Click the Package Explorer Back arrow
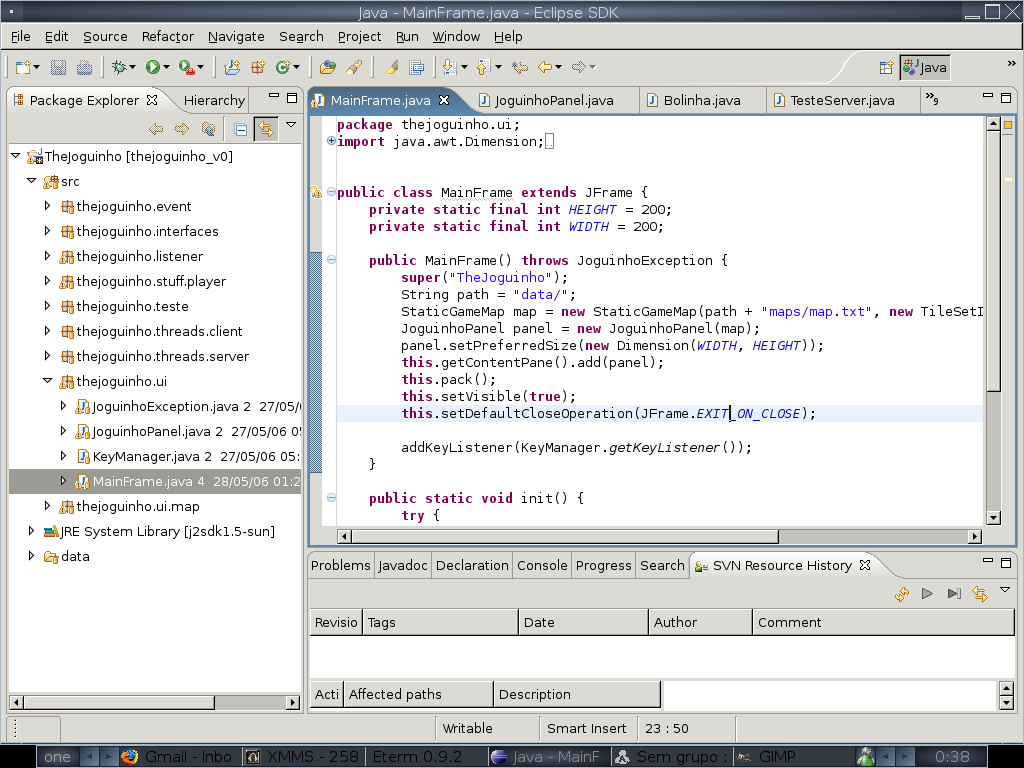Screen dimensions: 1024x768 pos(155,129)
